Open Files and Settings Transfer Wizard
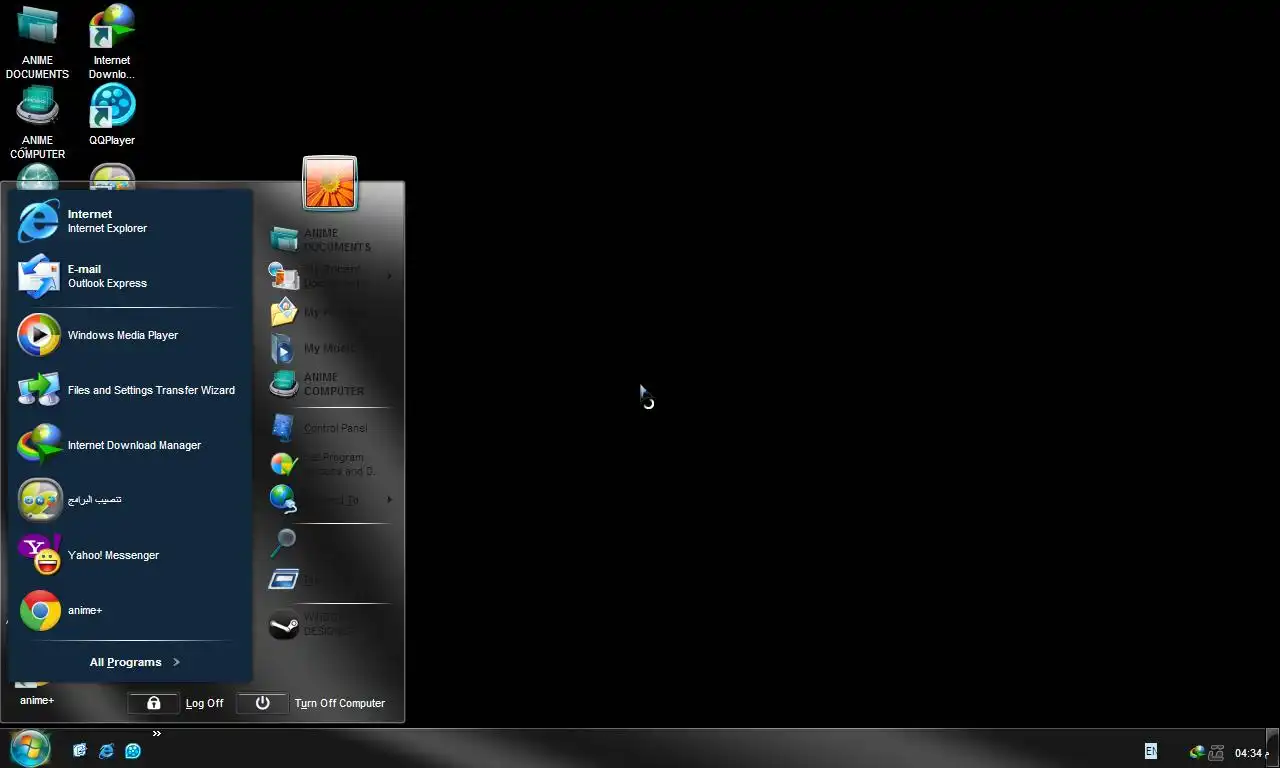The height and width of the screenshot is (768, 1280). (x=130, y=390)
